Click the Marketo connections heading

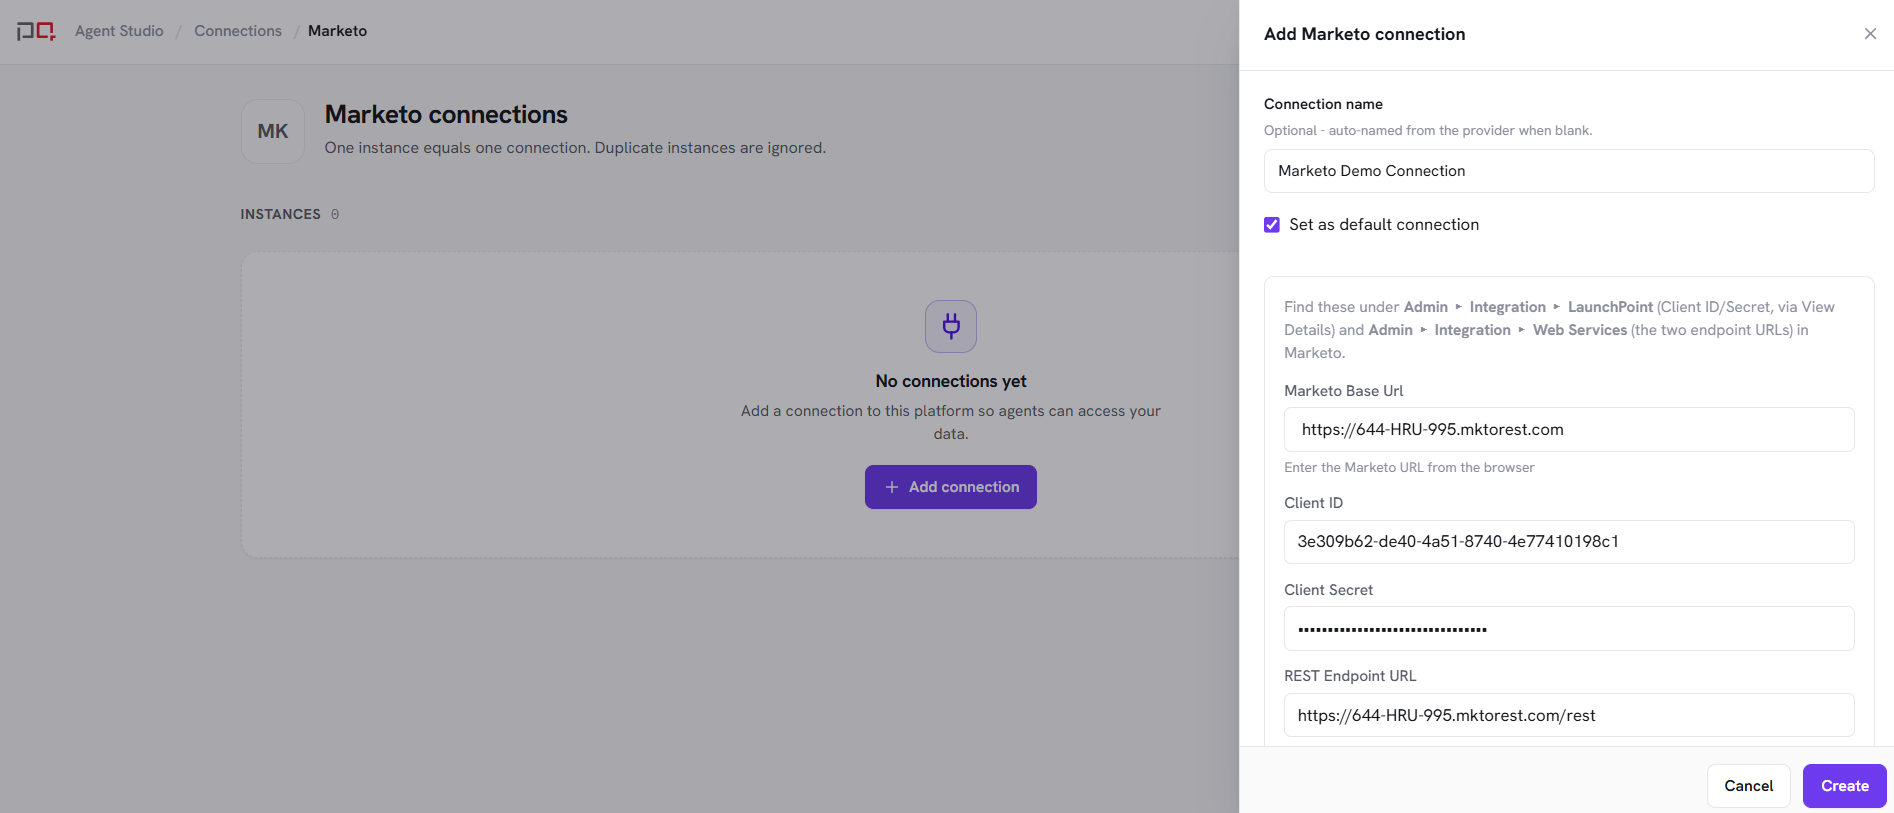click(x=446, y=115)
